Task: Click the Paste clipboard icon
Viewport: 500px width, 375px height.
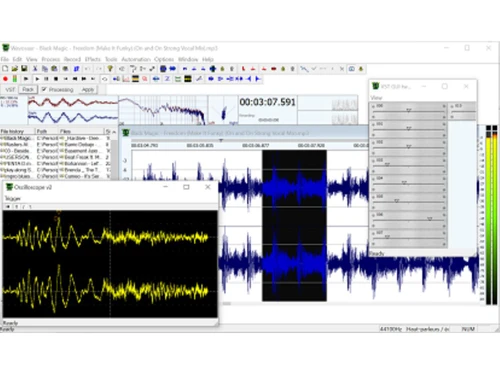Action: point(54,69)
